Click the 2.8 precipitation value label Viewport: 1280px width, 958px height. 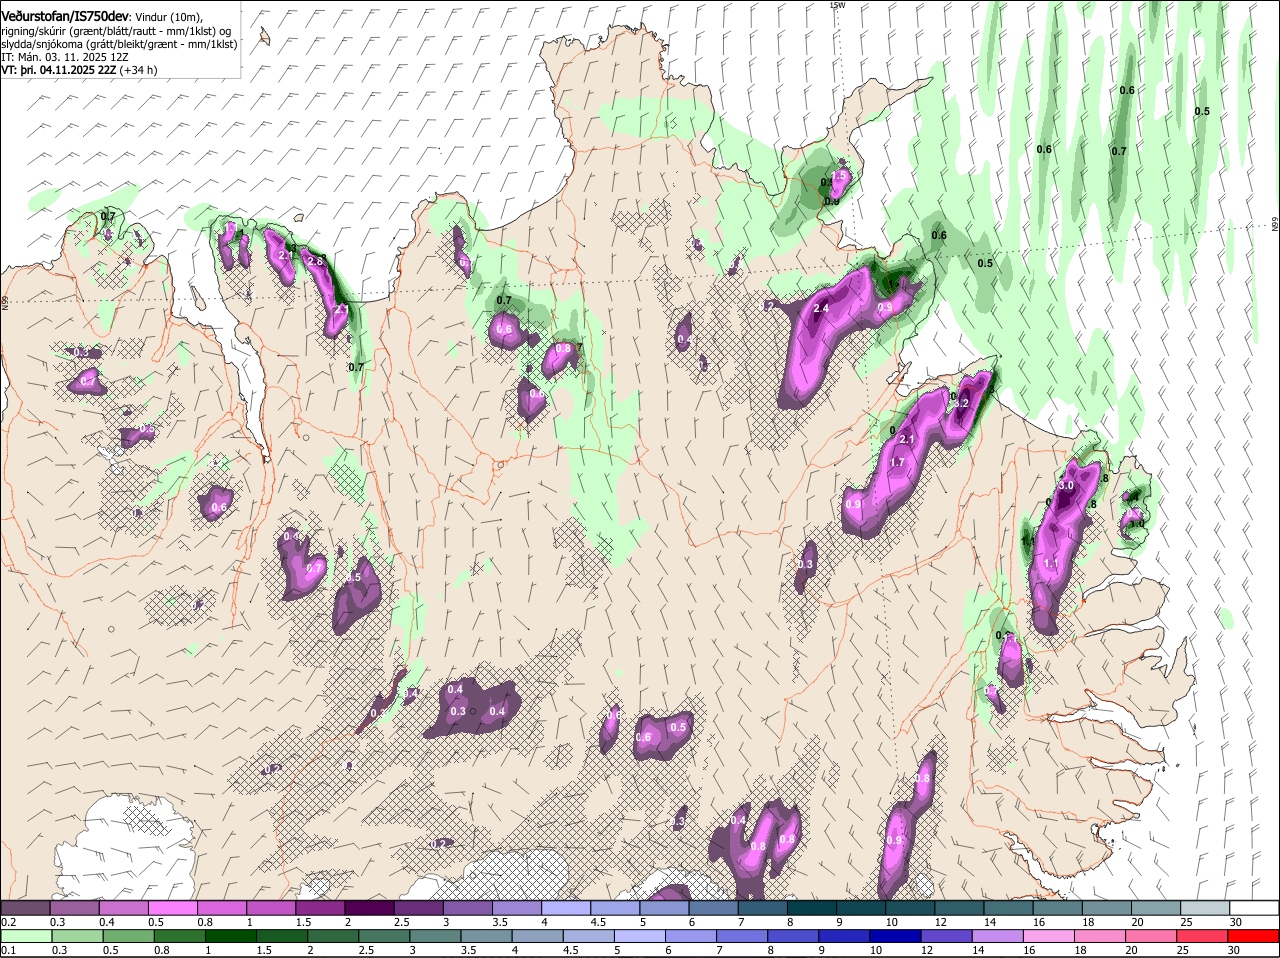[x=315, y=261]
